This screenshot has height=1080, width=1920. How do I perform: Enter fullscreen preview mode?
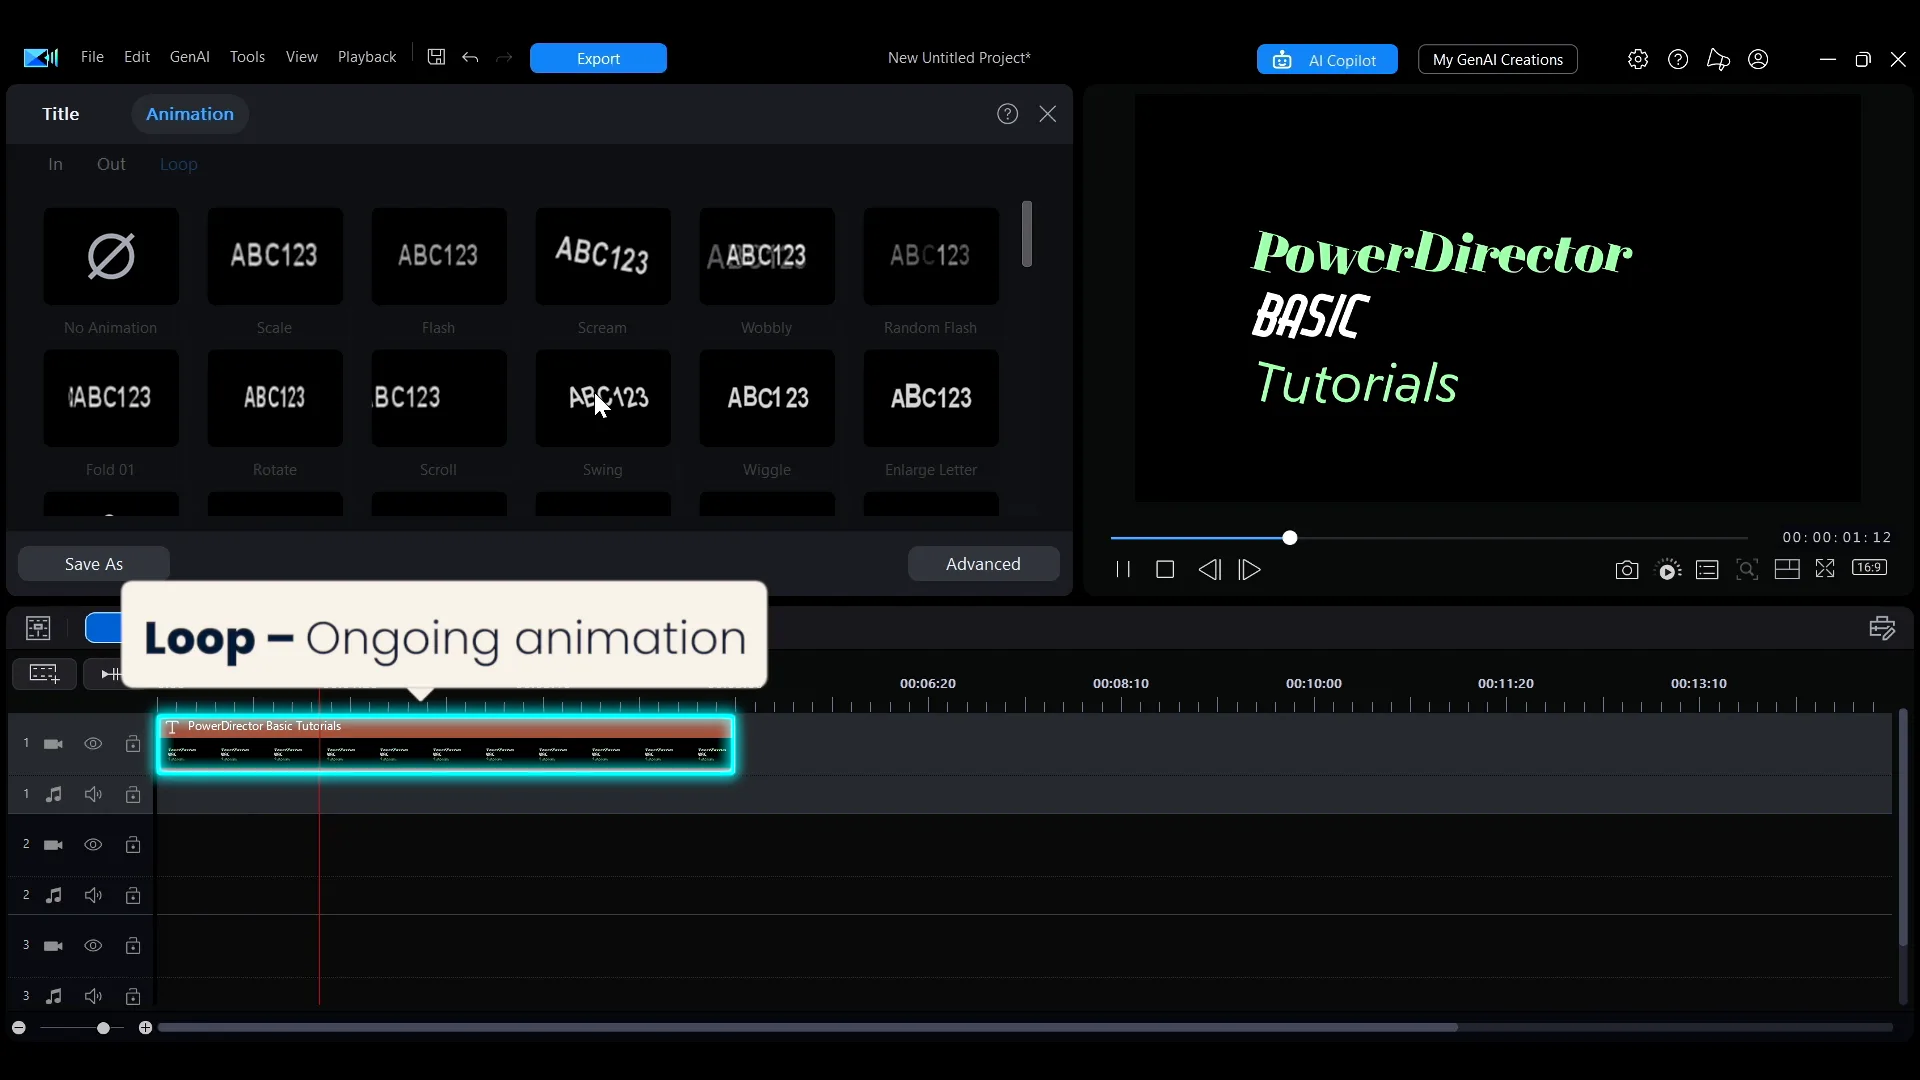click(x=1825, y=568)
